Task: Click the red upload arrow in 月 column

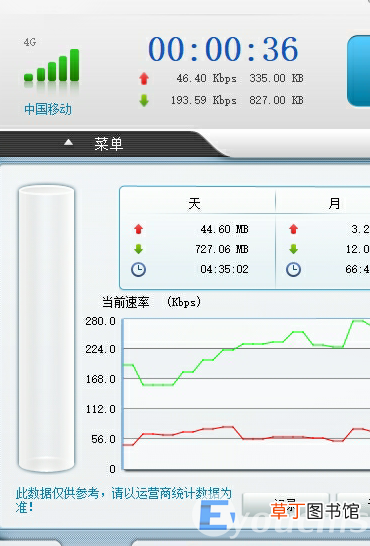Action: click(x=293, y=229)
